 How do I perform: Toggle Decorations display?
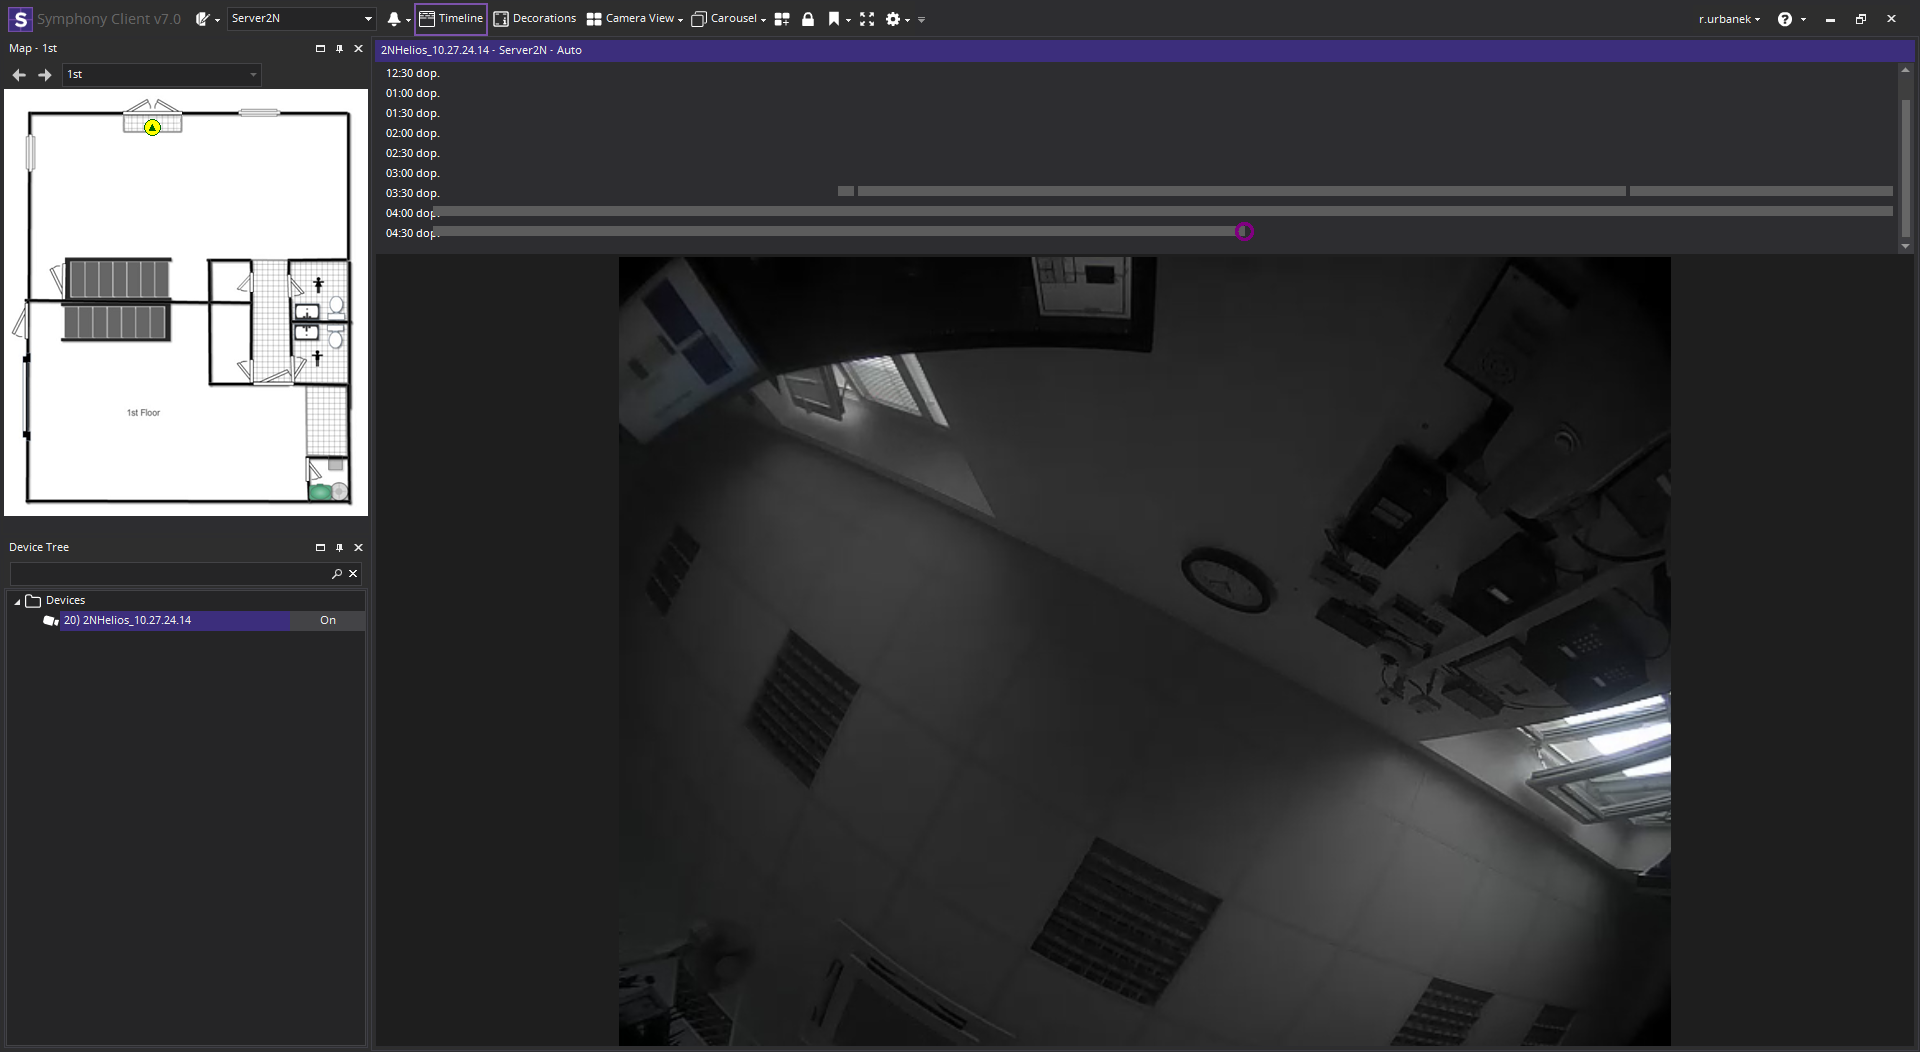[x=535, y=19]
